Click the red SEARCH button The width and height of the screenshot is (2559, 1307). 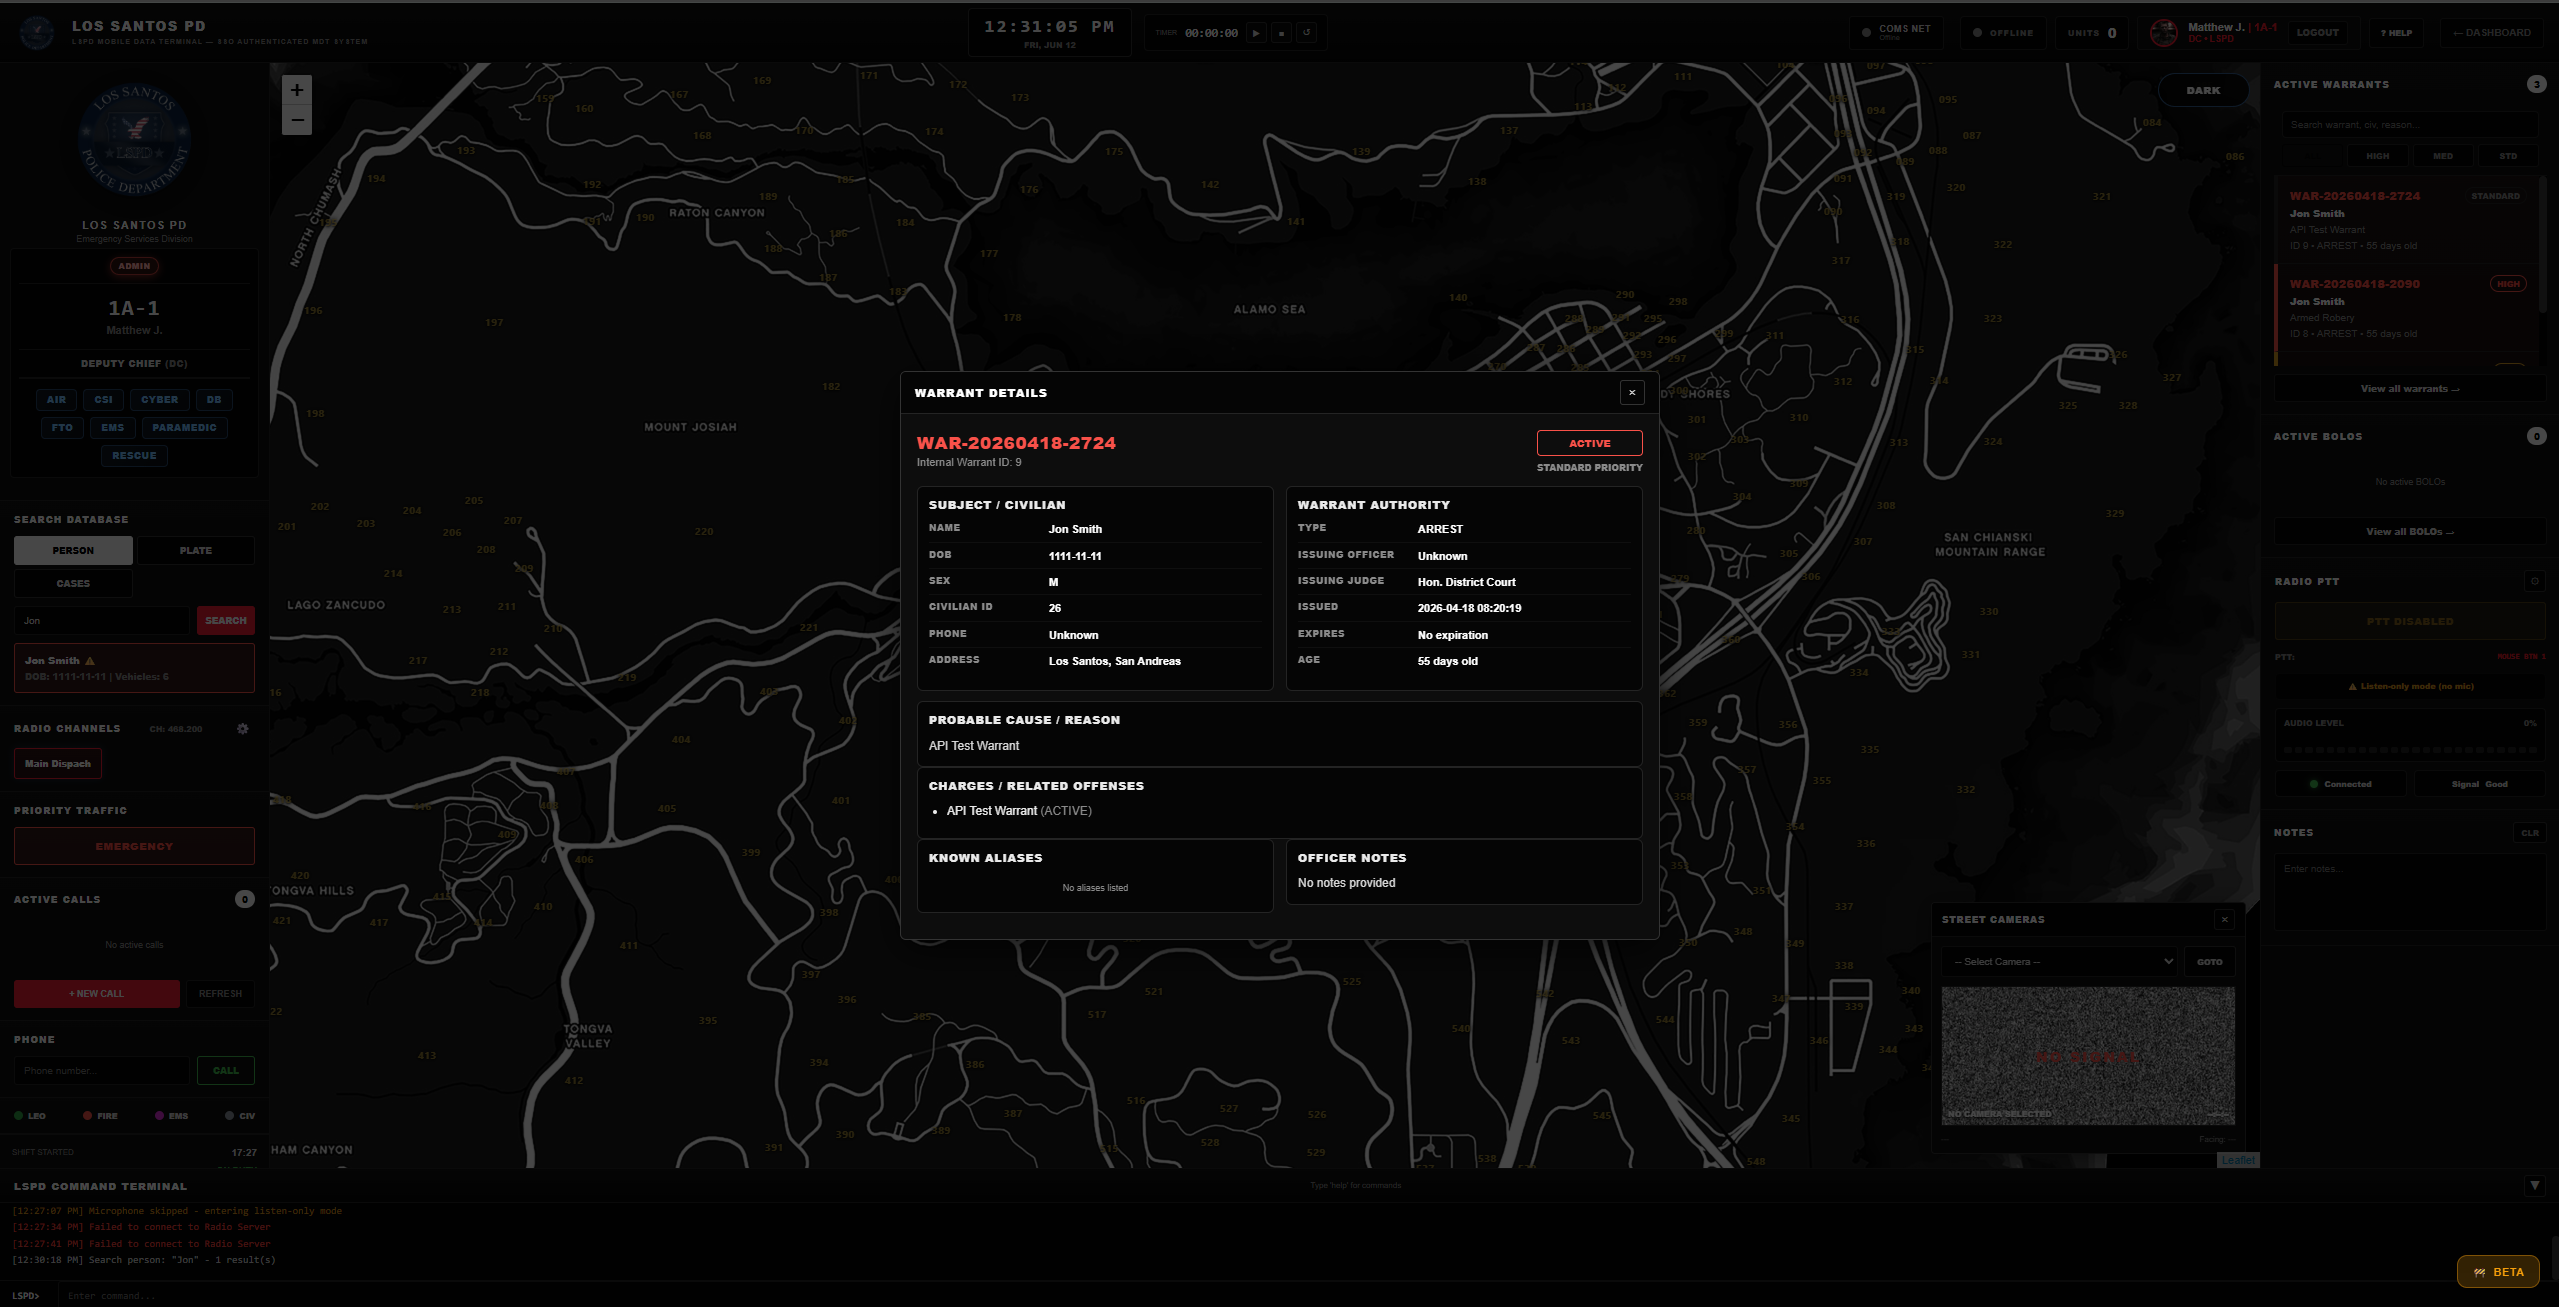(x=226, y=620)
